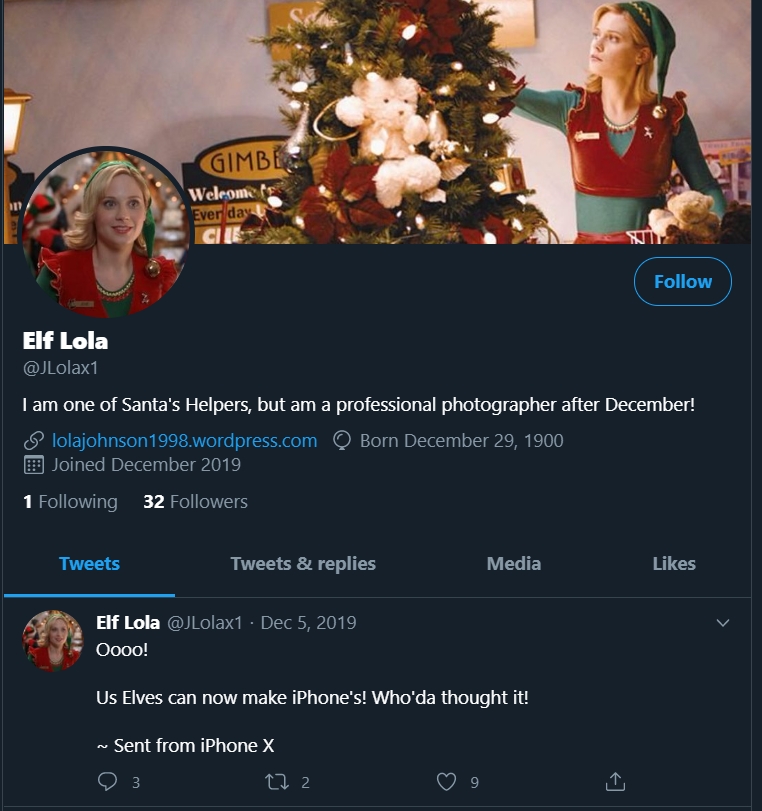Image resolution: width=762 pixels, height=811 pixels.
Task: Switch to Tweets & replies tab
Action: 303,564
